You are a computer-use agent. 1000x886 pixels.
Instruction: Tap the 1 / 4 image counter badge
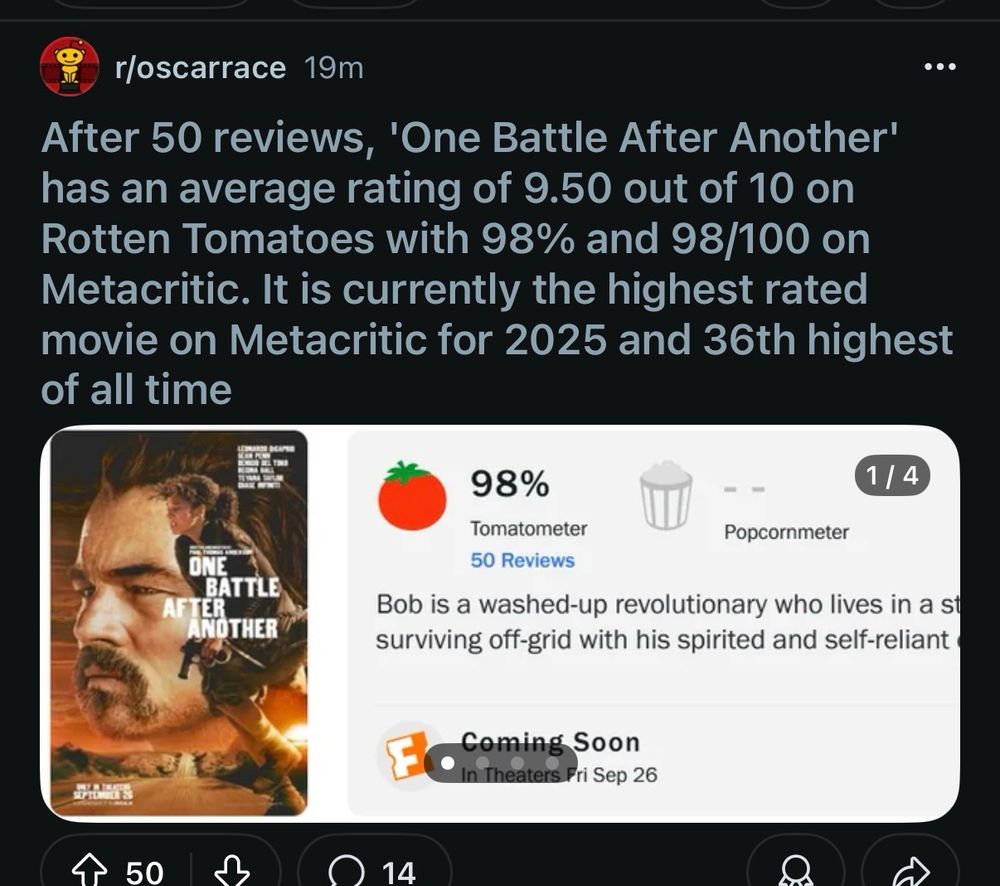pos(893,476)
